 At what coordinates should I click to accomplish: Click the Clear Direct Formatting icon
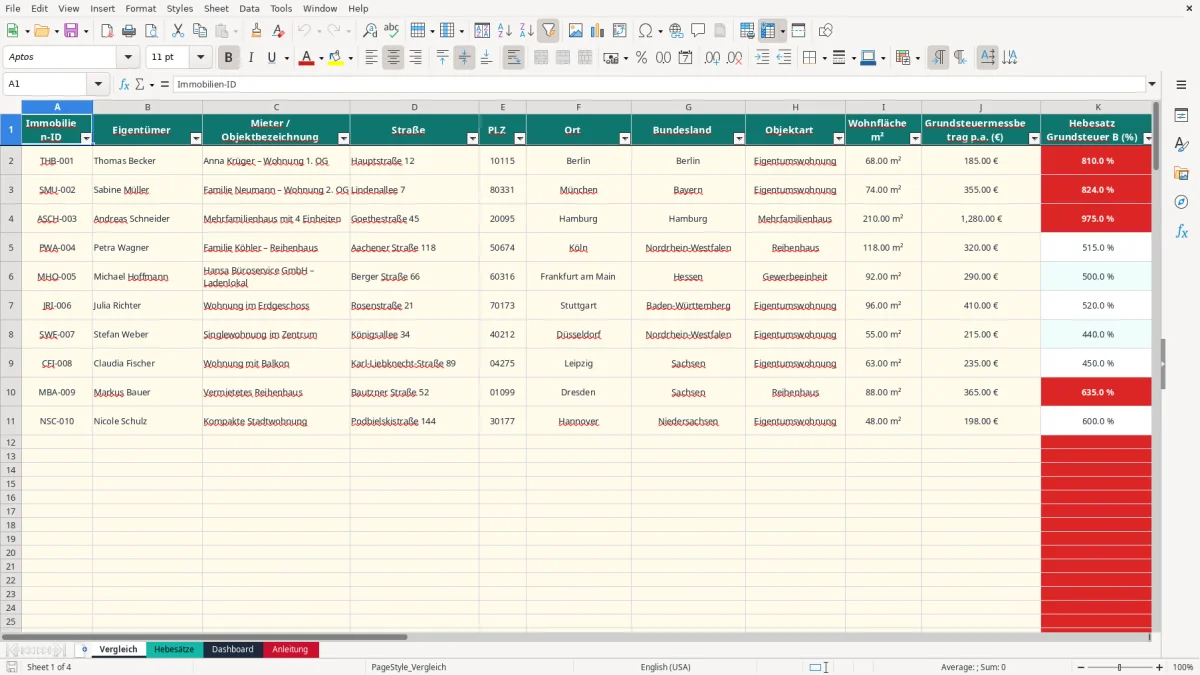278,31
